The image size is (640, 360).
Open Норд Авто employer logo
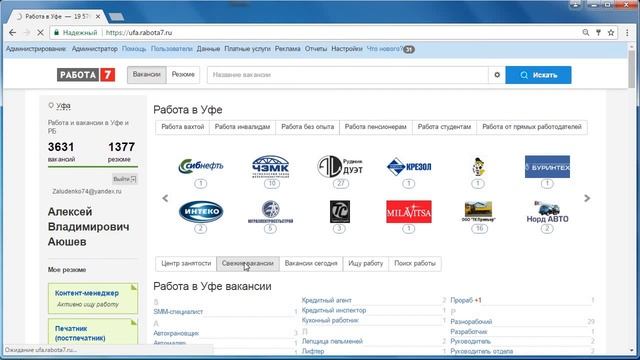click(547, 212)
